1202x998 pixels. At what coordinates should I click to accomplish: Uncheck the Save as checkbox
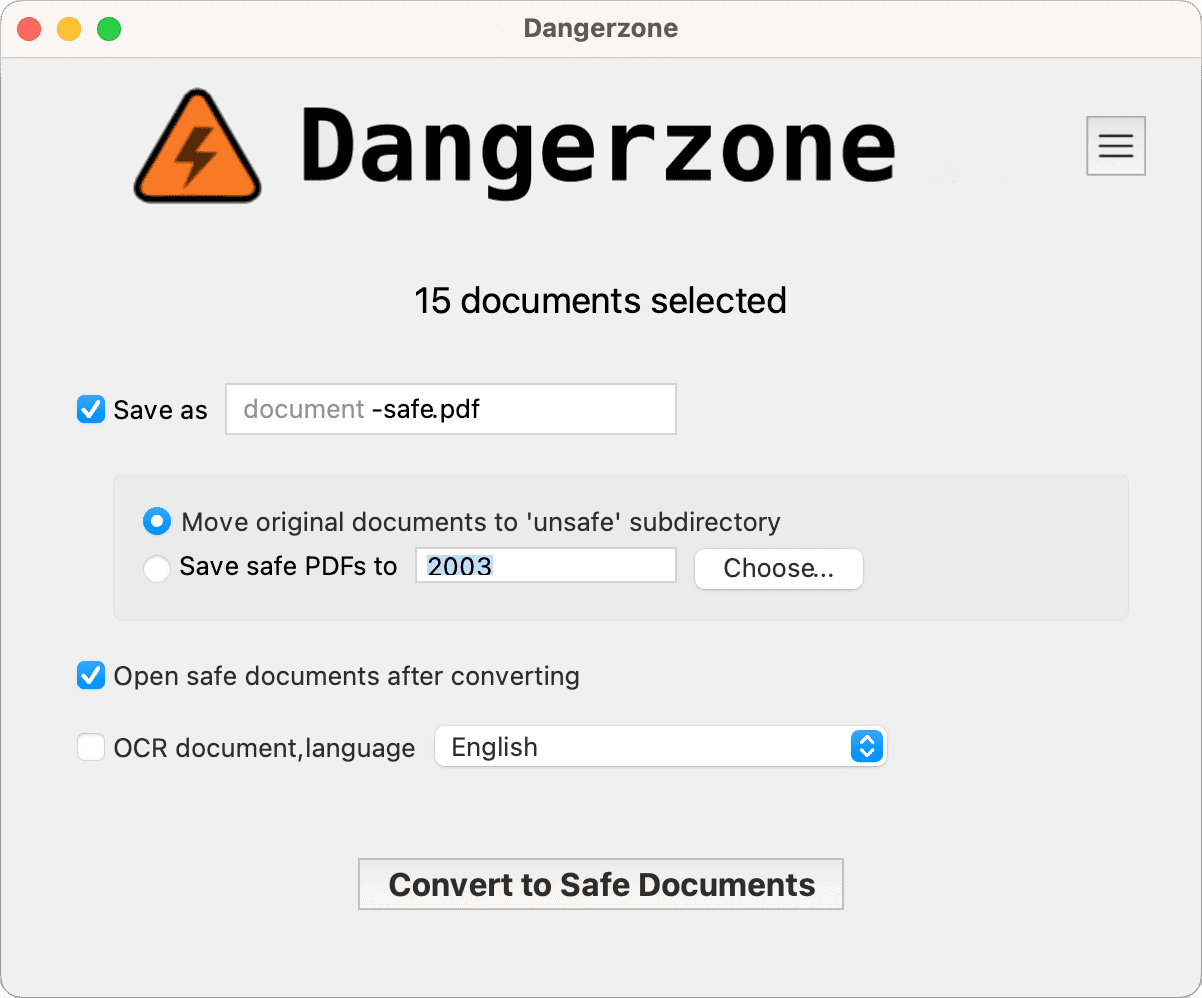91,410
